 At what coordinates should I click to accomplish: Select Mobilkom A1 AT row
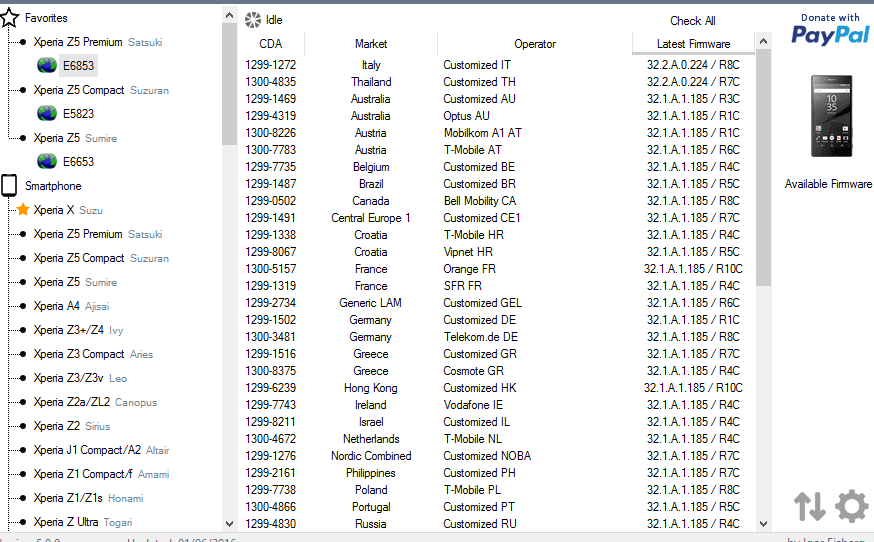pyautogui.click(x=497, y=133)
